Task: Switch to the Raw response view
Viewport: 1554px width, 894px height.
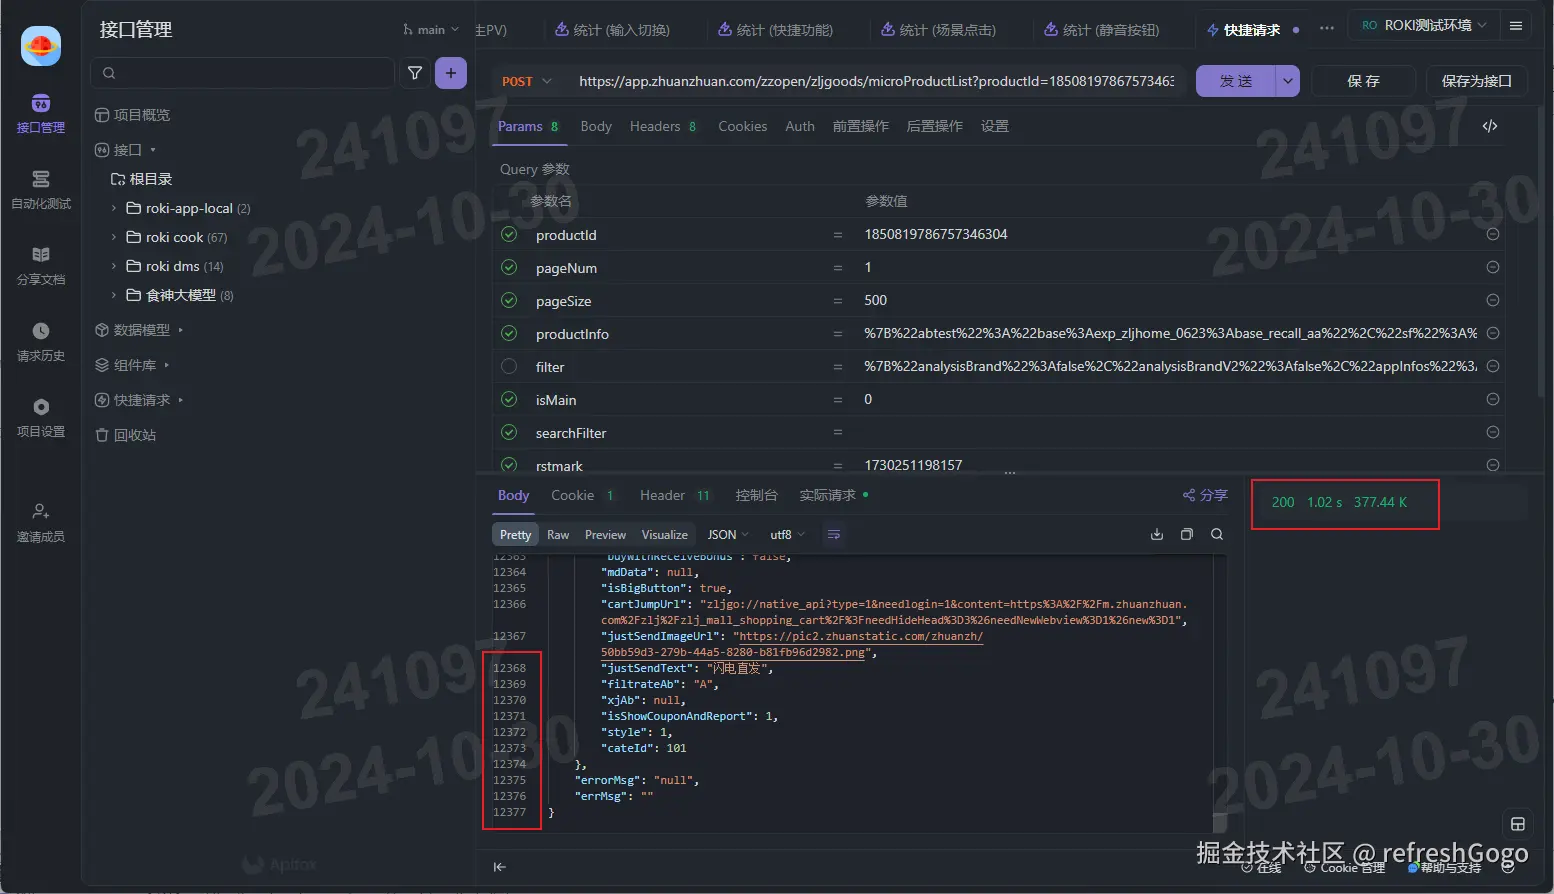Action: pyautogui.click(x=558, y=535)
